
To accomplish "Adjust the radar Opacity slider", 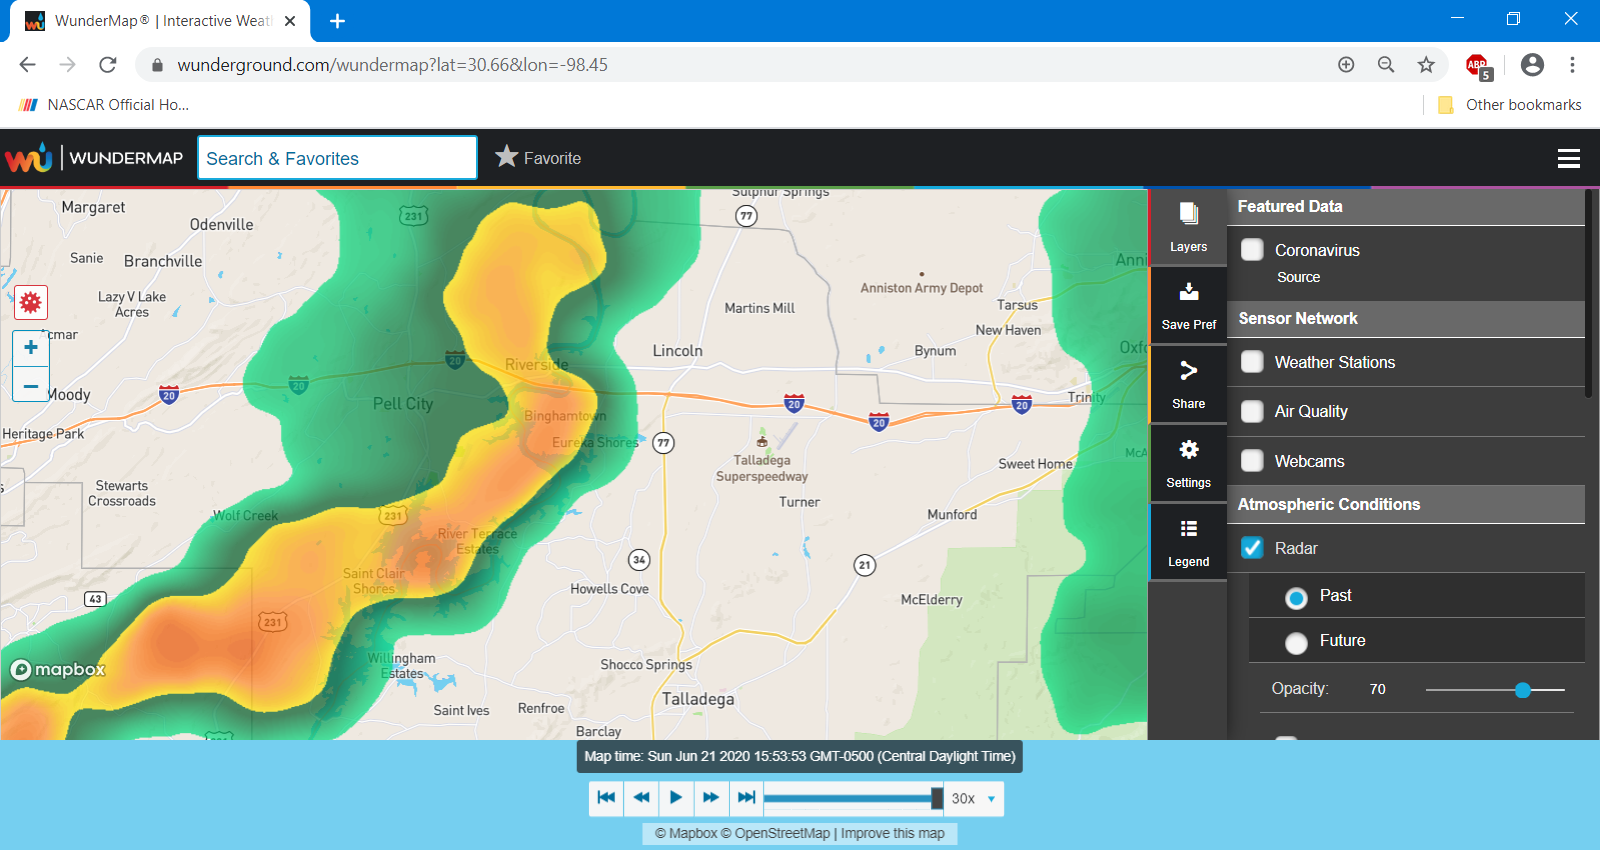I will [x=1522, y=690].
